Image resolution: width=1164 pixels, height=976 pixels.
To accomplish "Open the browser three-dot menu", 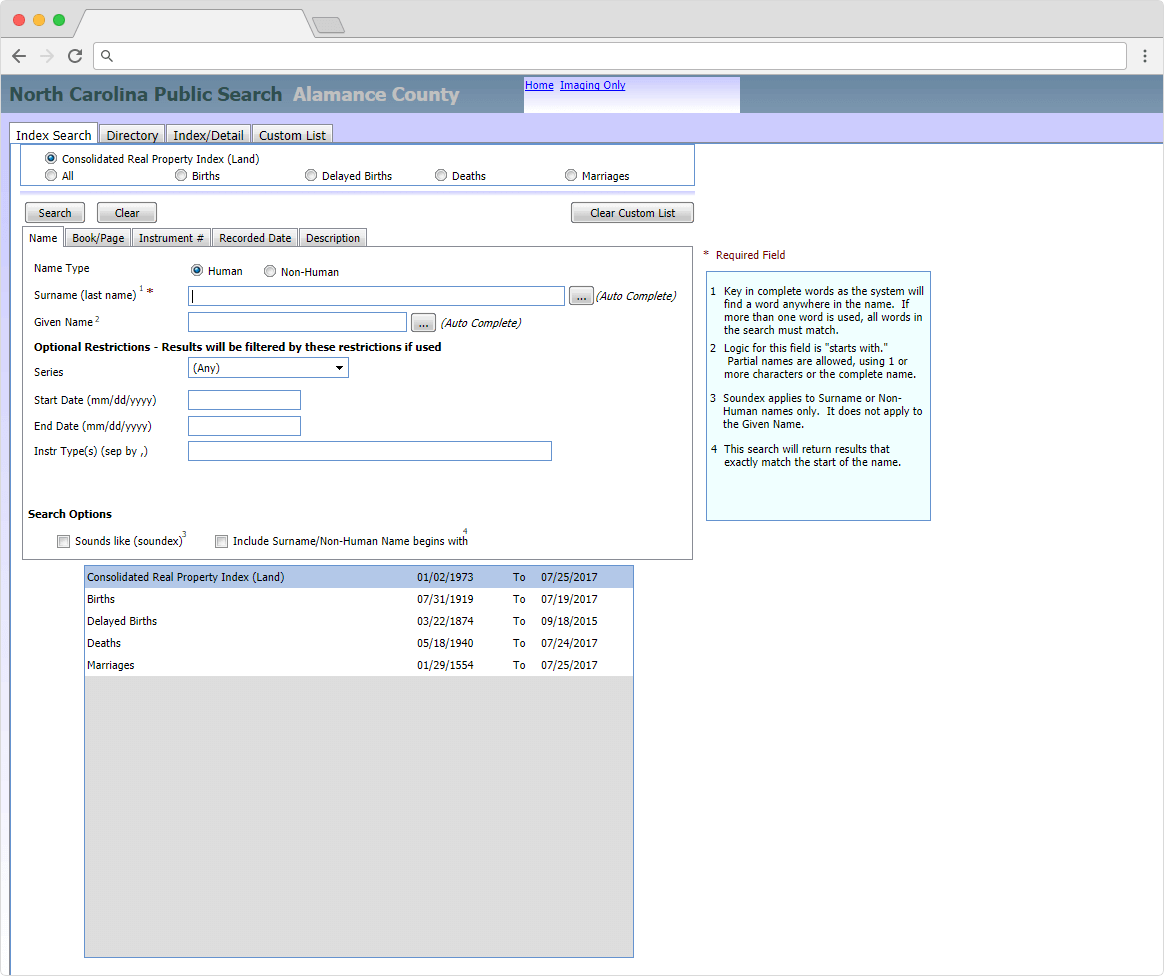I will pos(1145,56).
